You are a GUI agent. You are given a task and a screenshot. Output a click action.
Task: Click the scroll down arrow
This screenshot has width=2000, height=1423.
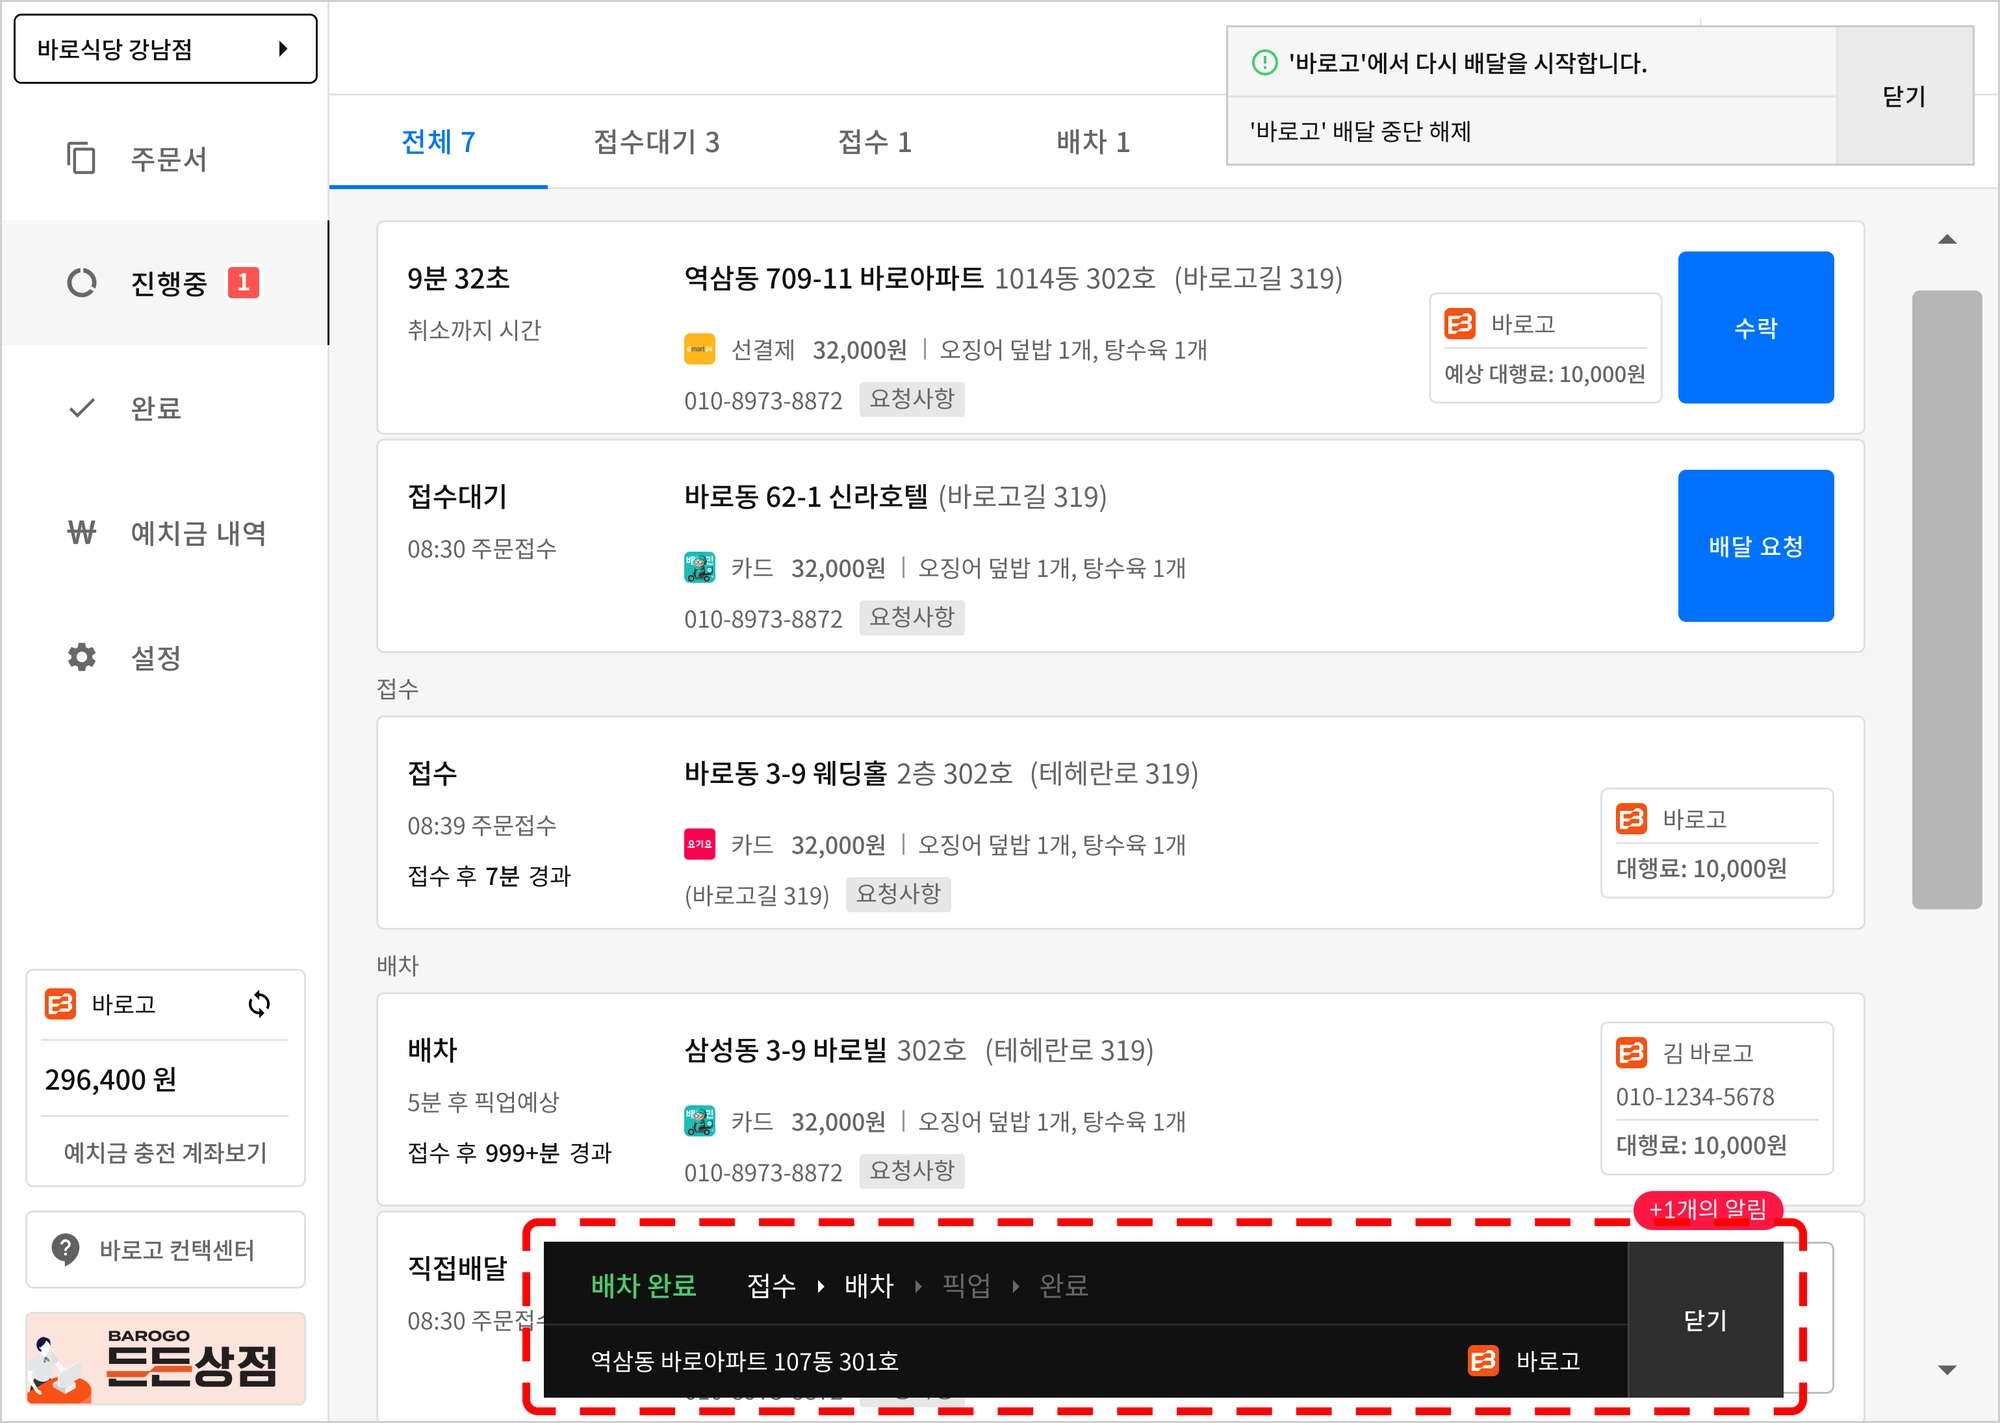[1946, 1369]
